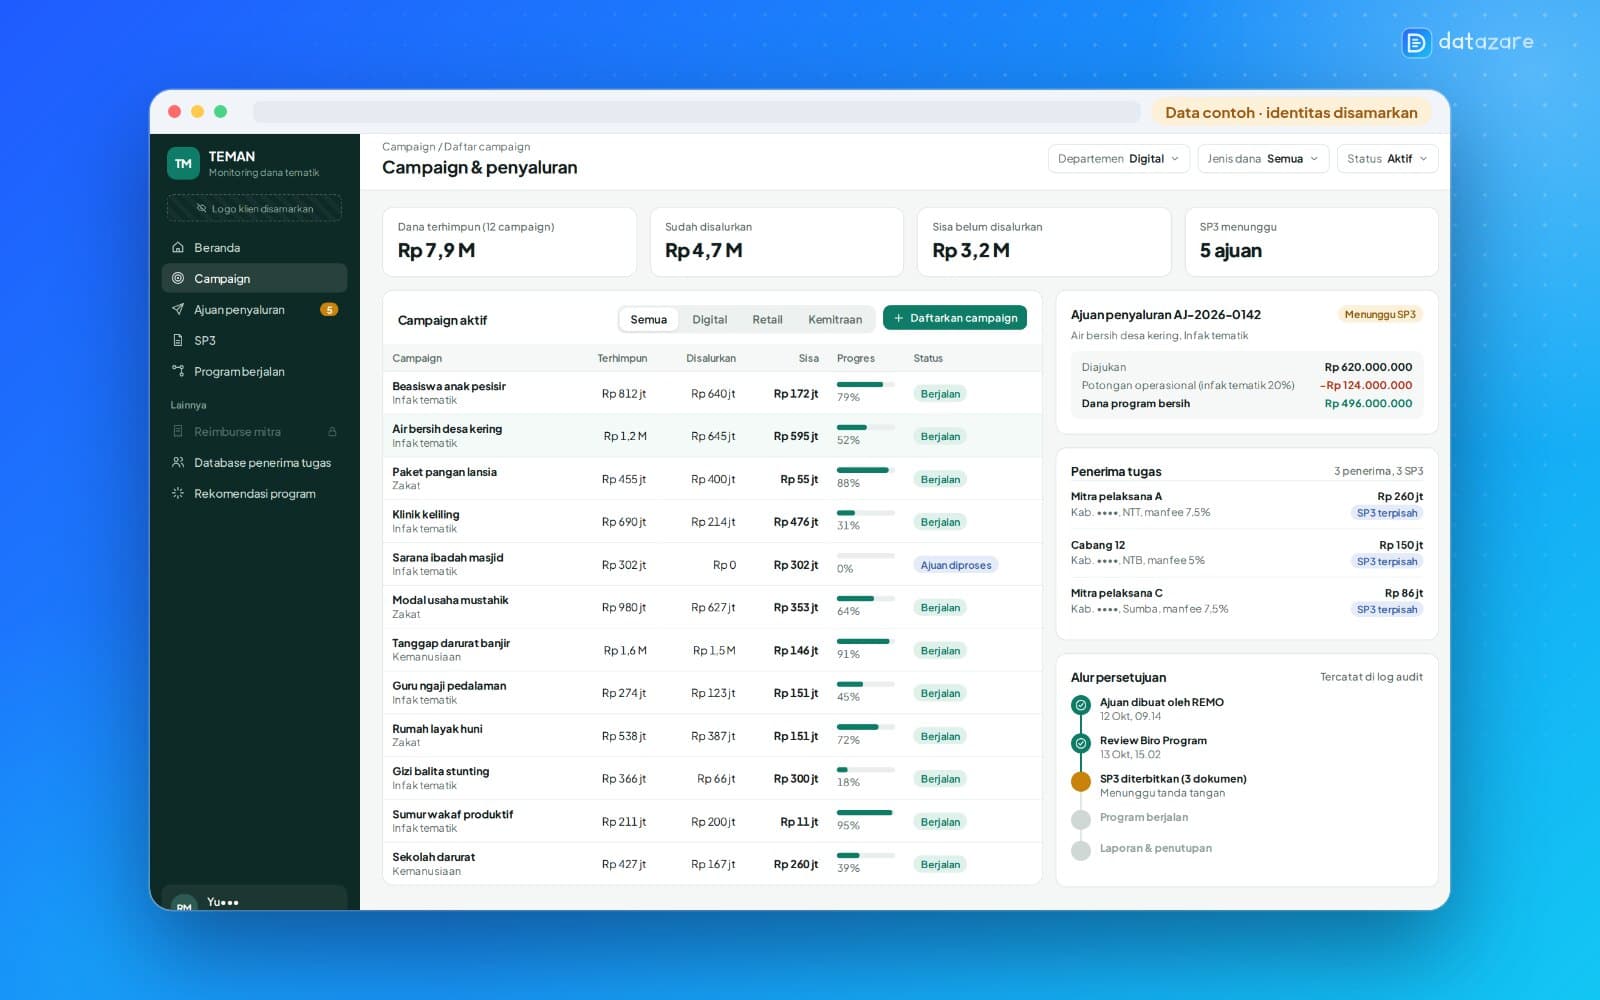Image resolution: width=1600 pixels, height=1000 pixels.
Task: Click SP3 terpisah tag for Cabang 12
Action: 1387,561
